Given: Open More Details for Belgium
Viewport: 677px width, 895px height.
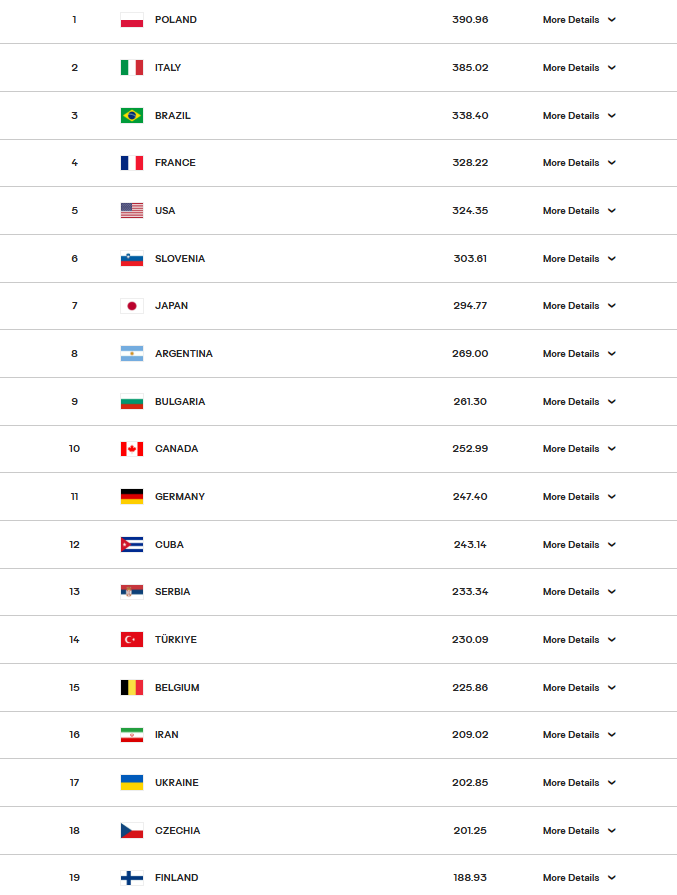Looking at the screenshot, I should tap(571, 688).
